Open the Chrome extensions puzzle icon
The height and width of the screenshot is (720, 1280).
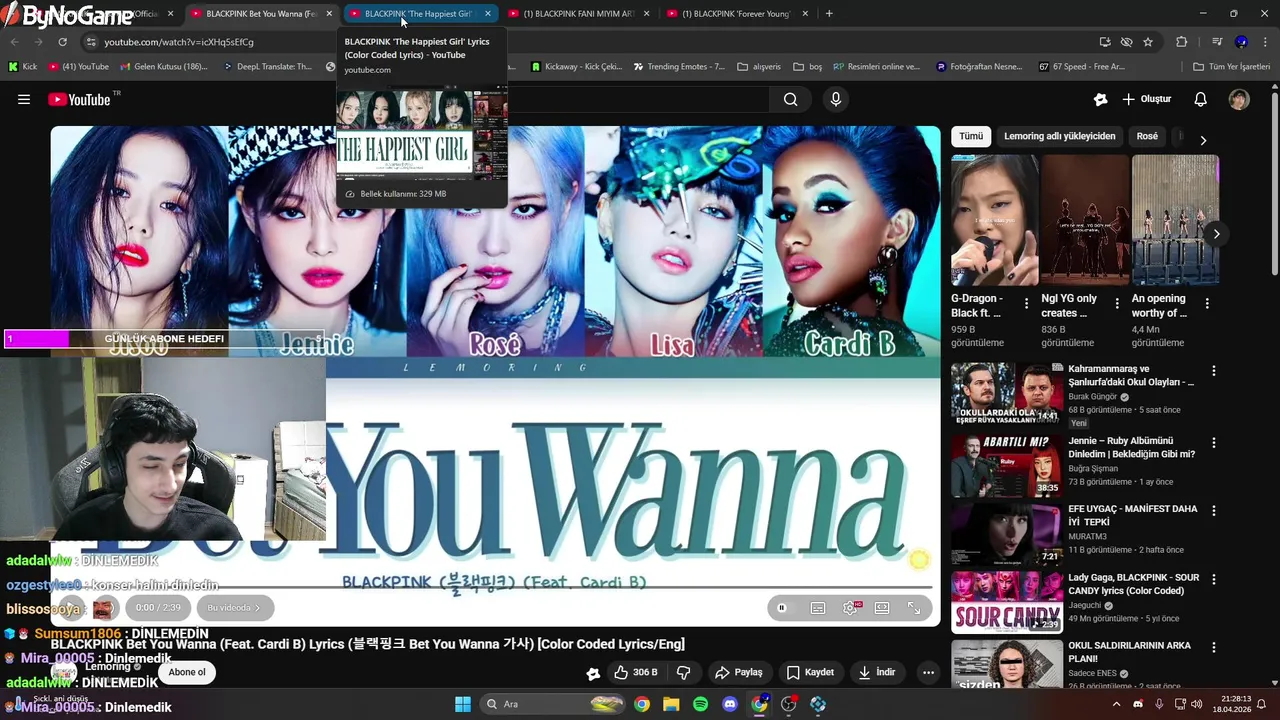click(x=1181, y=42)
